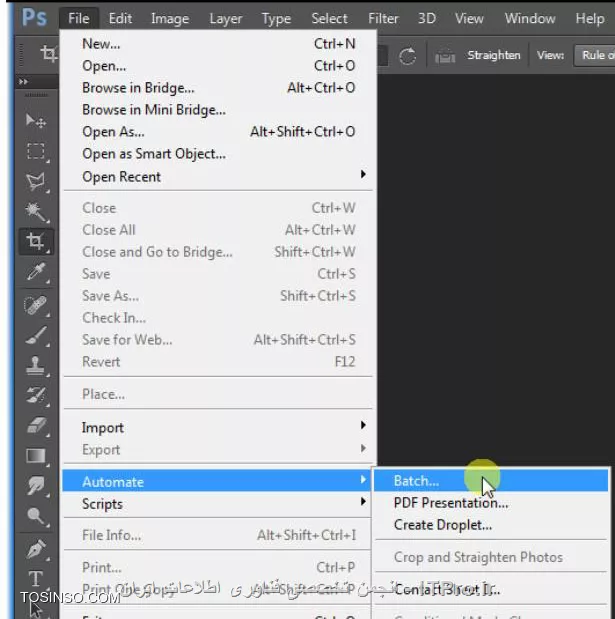
Task: Select the Dodge tool
Action: pyautogui.click(x=36, y=515)
